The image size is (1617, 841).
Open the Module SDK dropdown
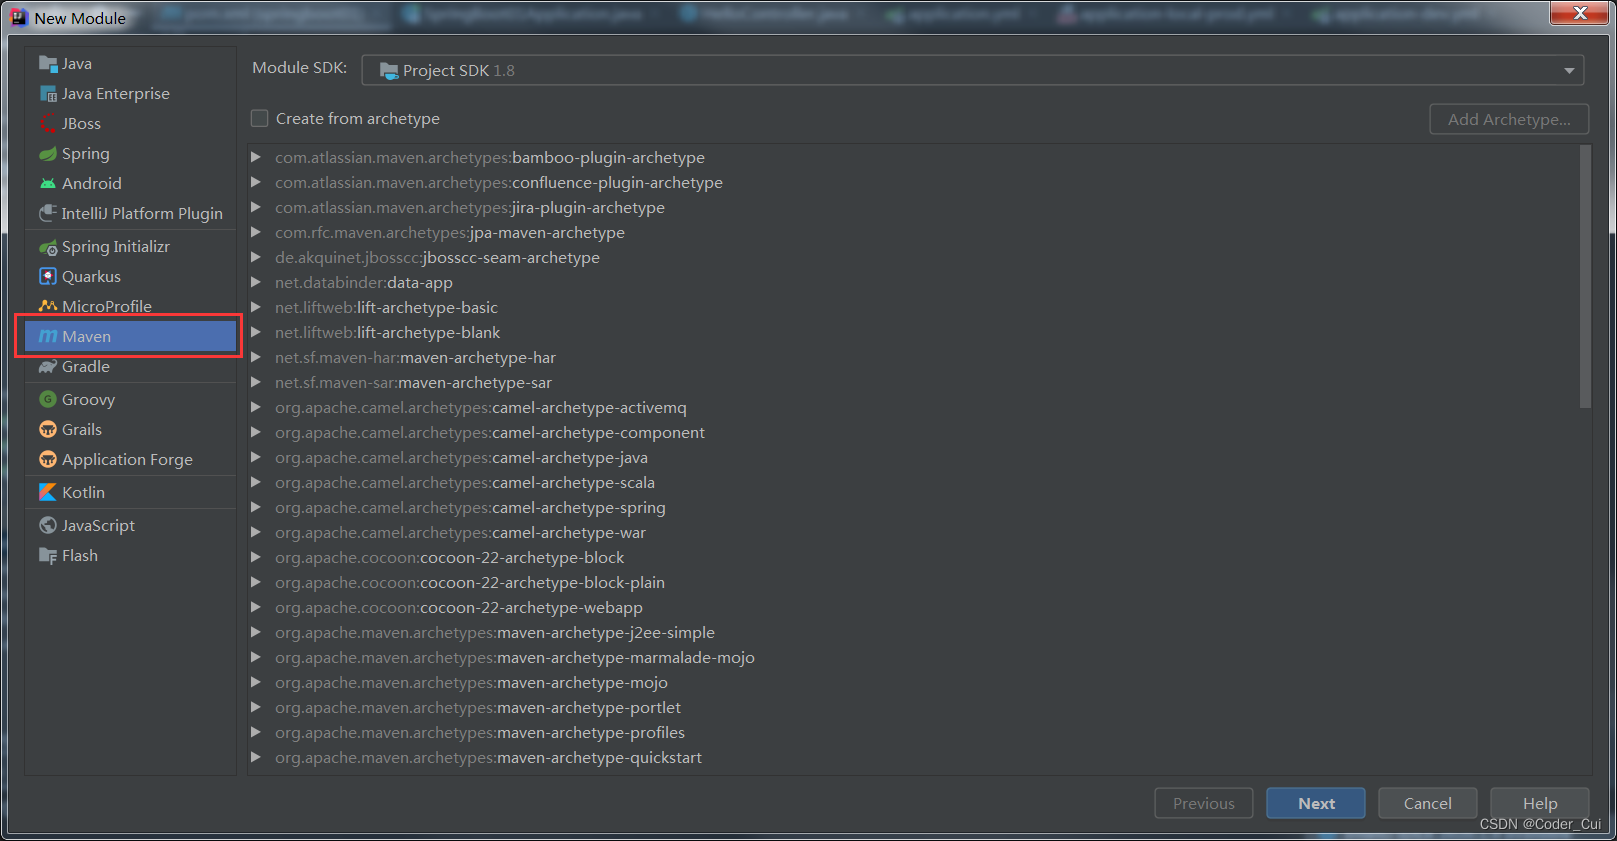pos(972,70)
